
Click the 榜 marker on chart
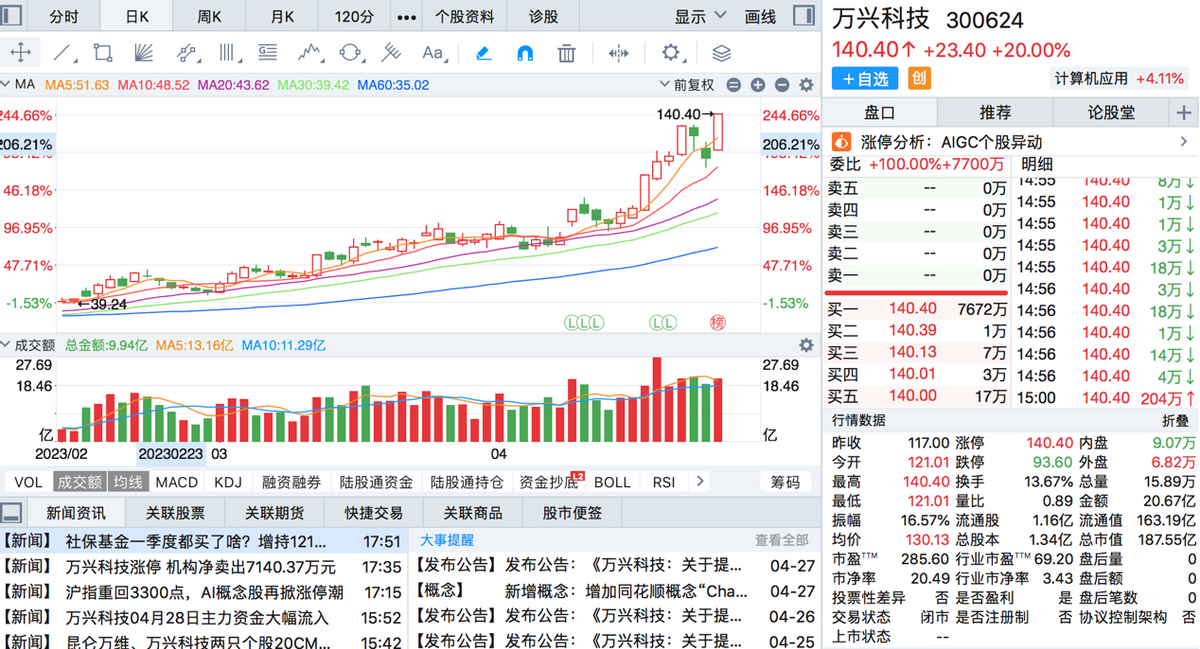(717, 322)
